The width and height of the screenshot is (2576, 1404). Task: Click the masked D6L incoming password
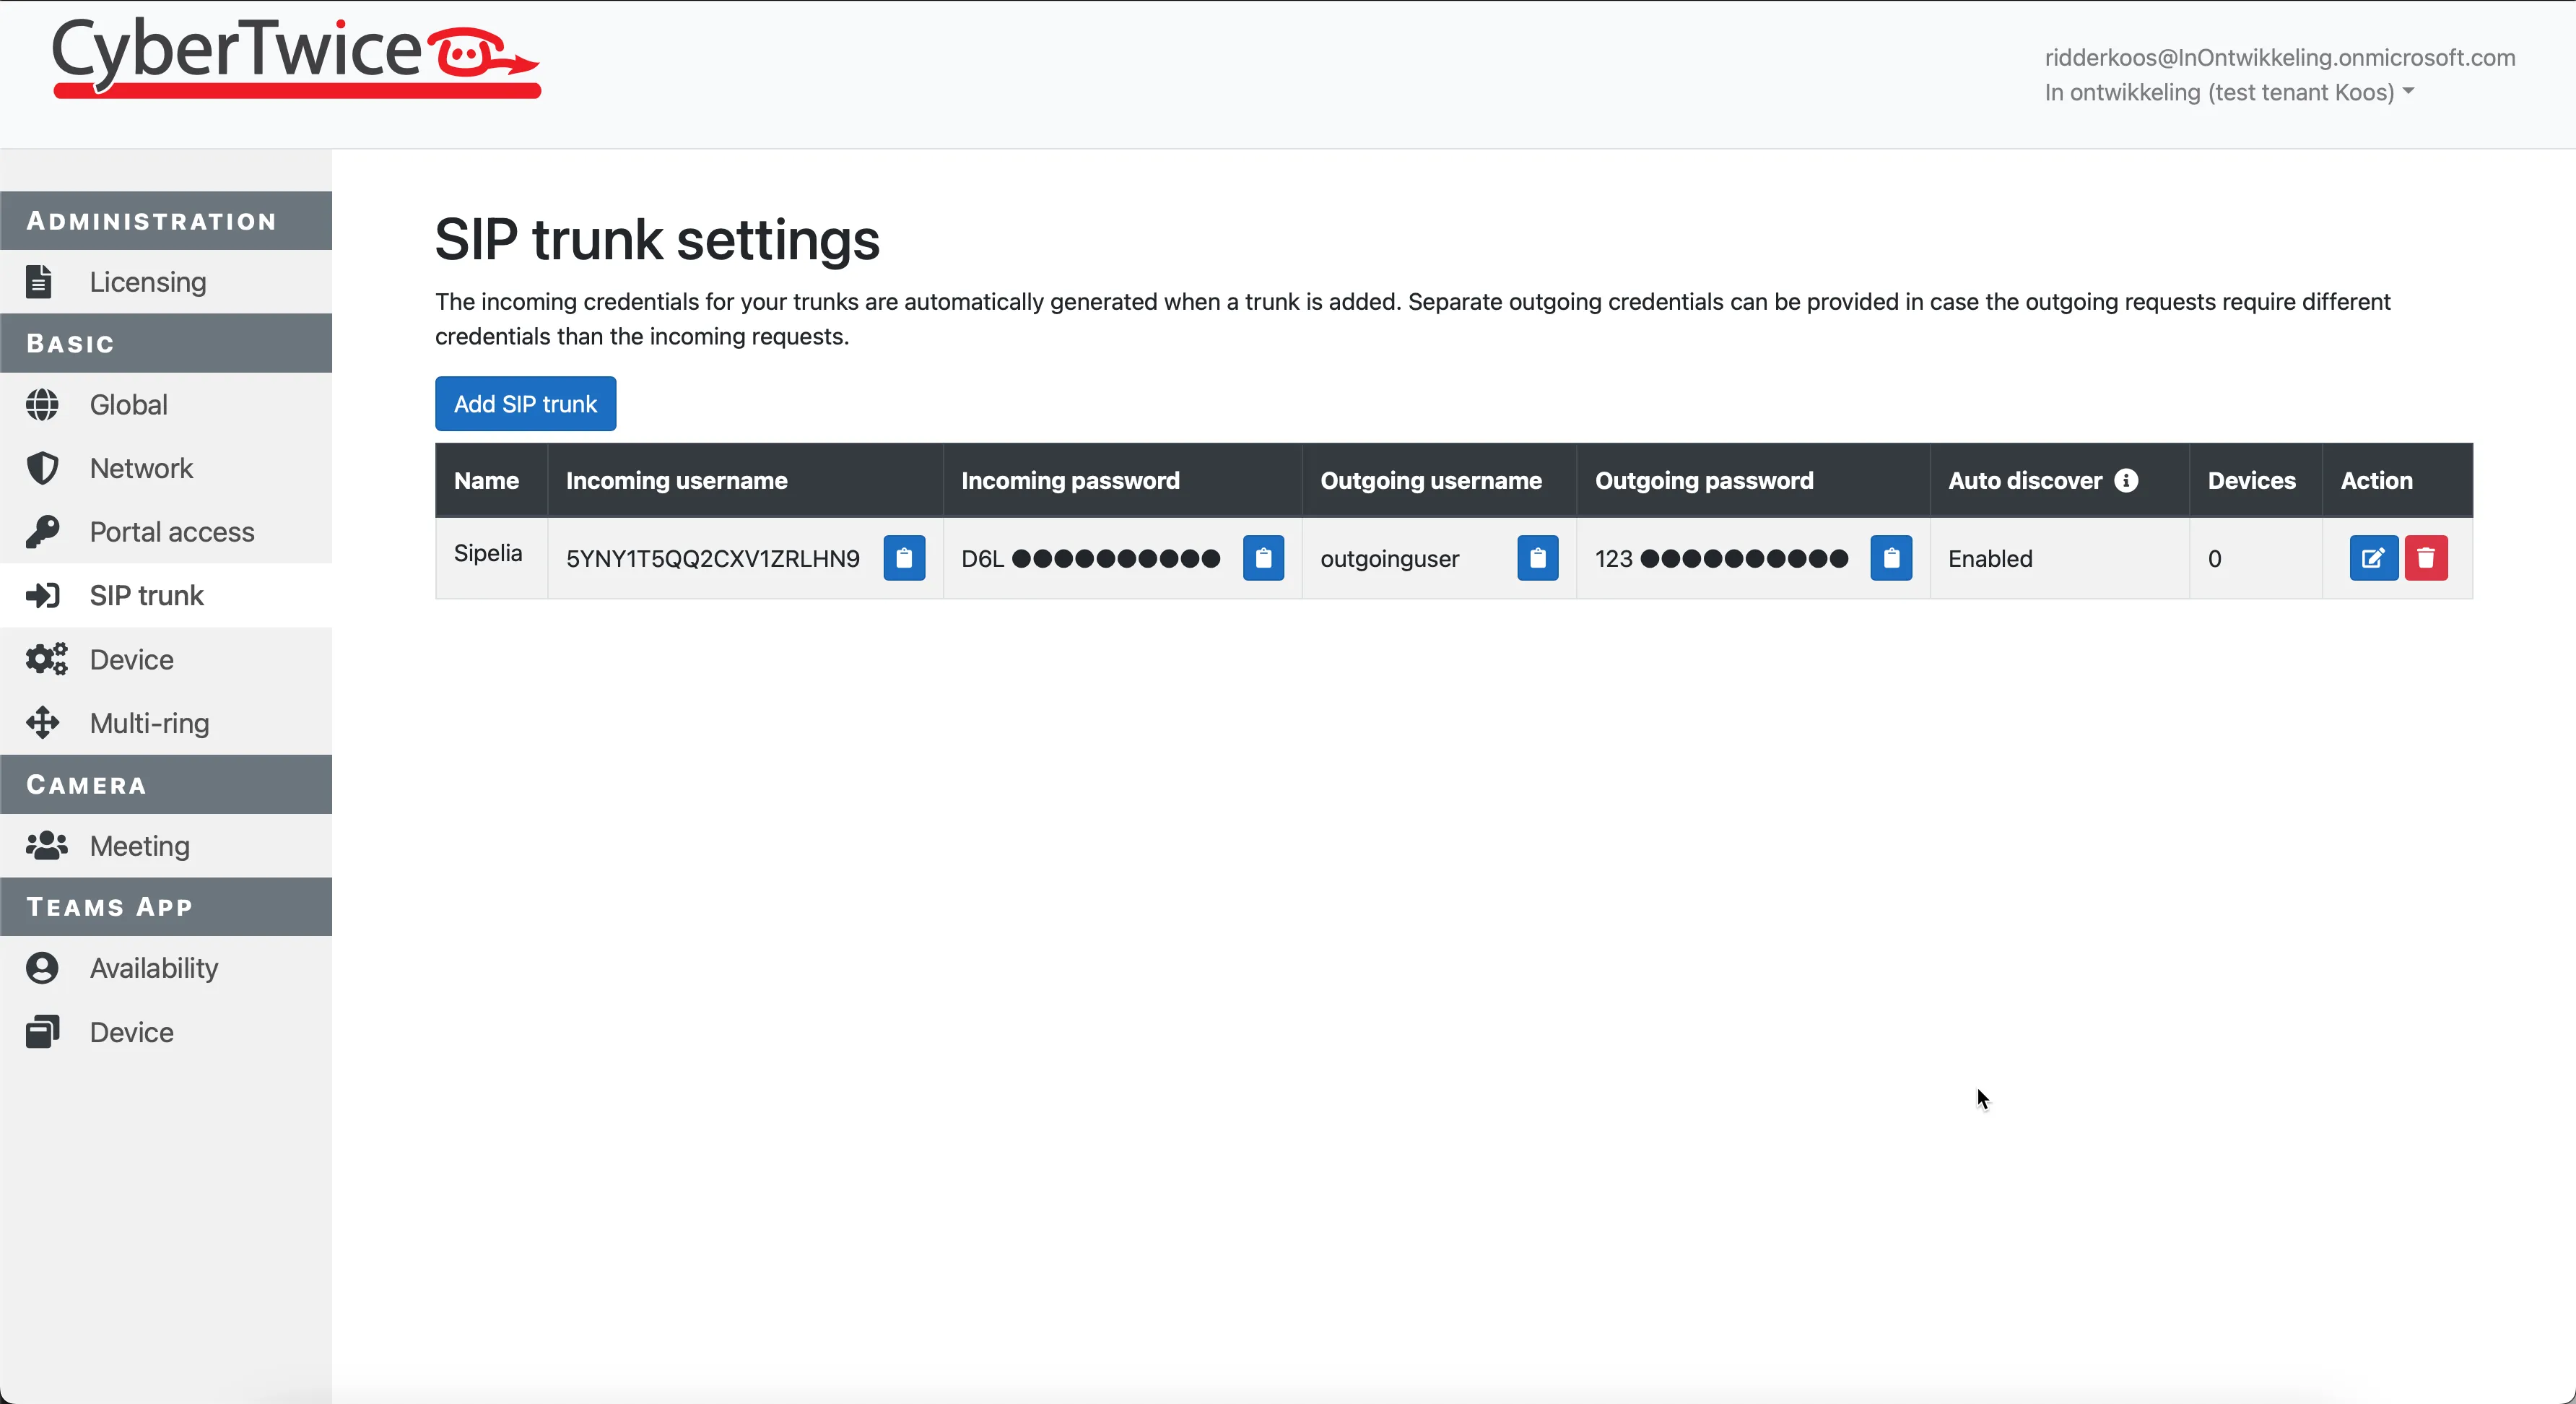[1090, 559]
